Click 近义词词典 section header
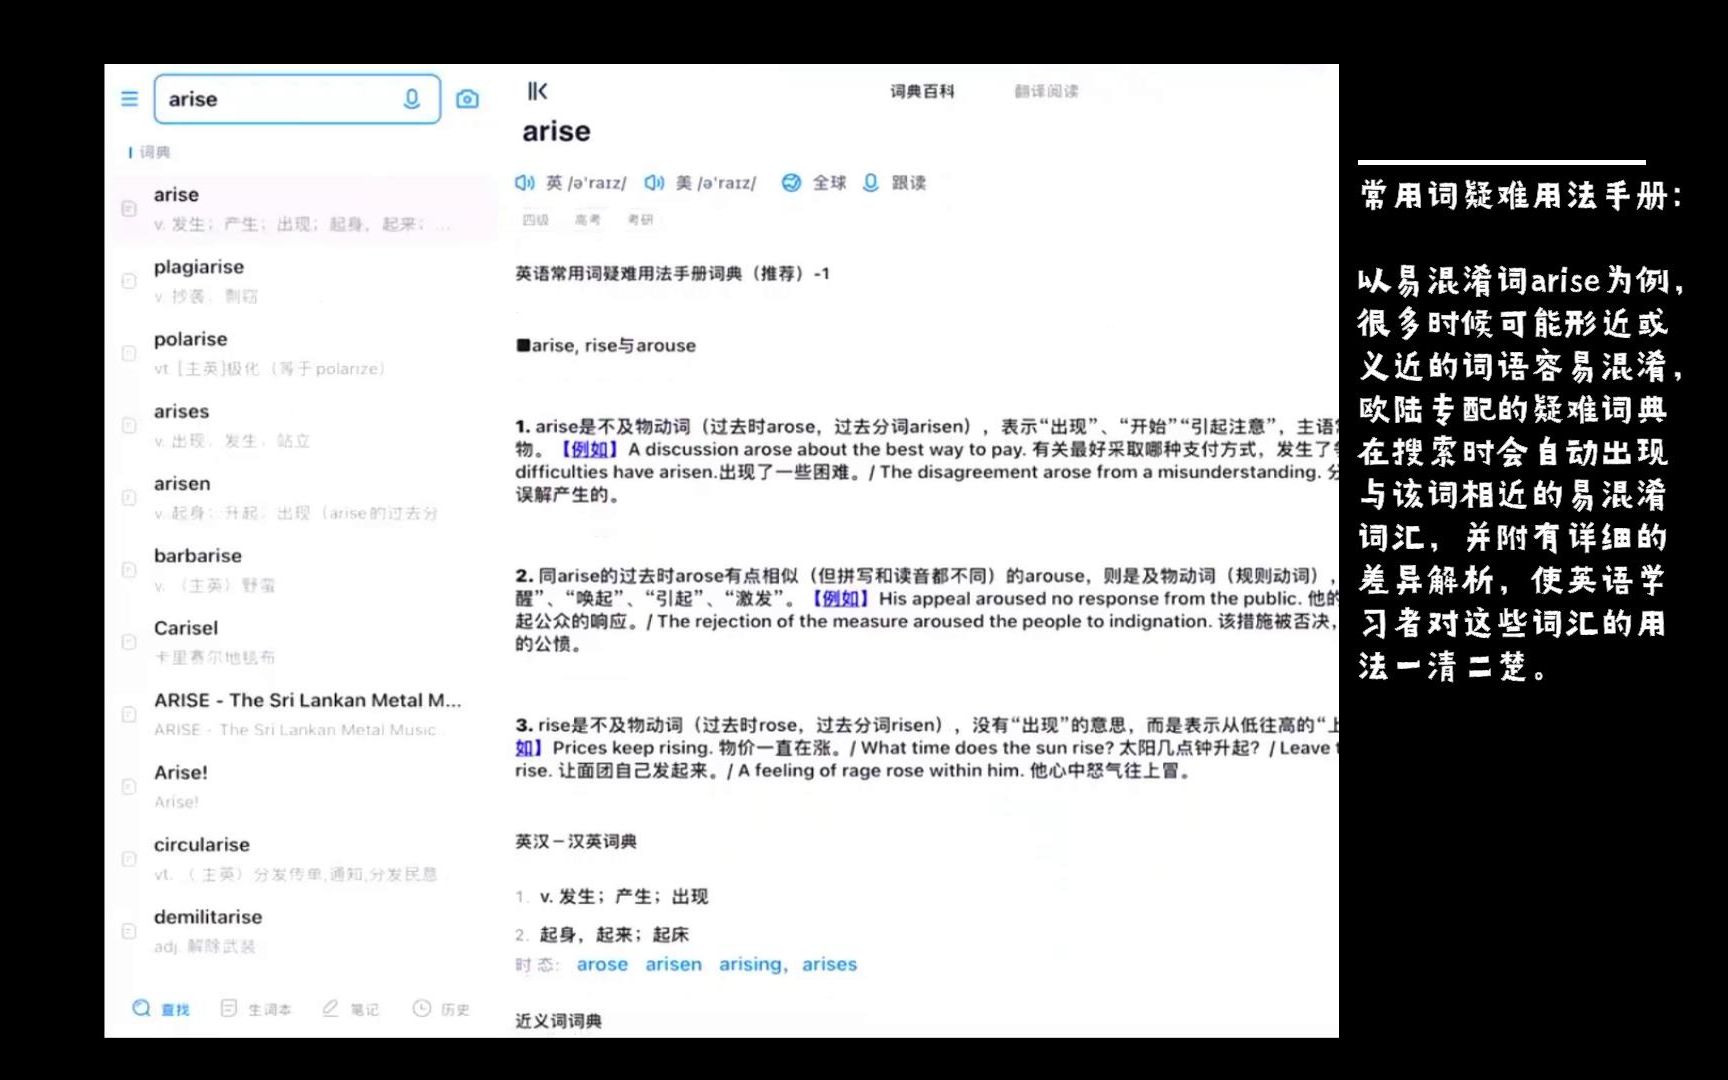This screenshot has height=1080, width=1728. (559, 1021)
